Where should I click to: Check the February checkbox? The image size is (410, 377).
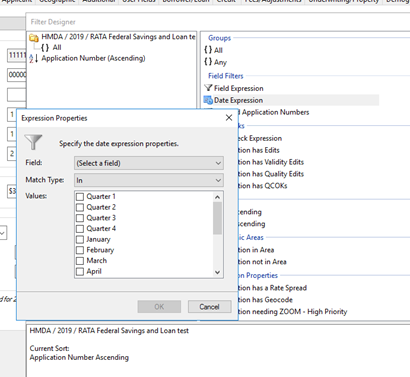coord(80,250)
